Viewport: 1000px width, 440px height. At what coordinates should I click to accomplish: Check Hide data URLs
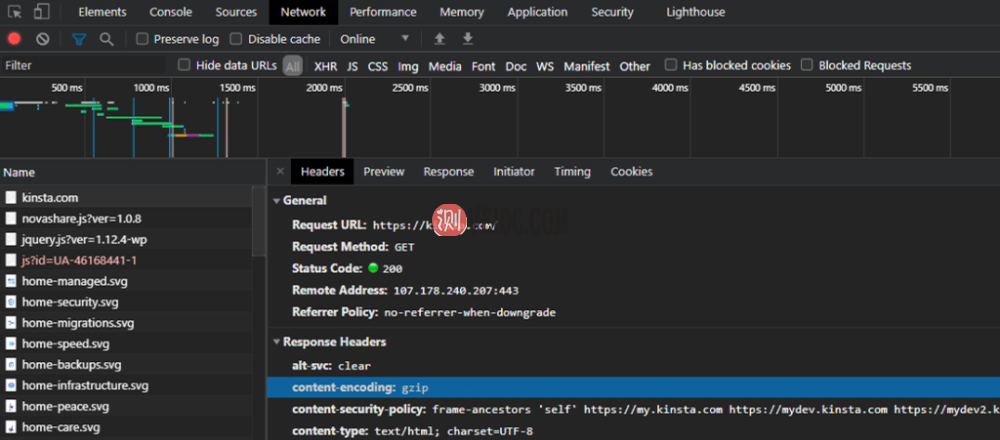[x=184, y=64]
